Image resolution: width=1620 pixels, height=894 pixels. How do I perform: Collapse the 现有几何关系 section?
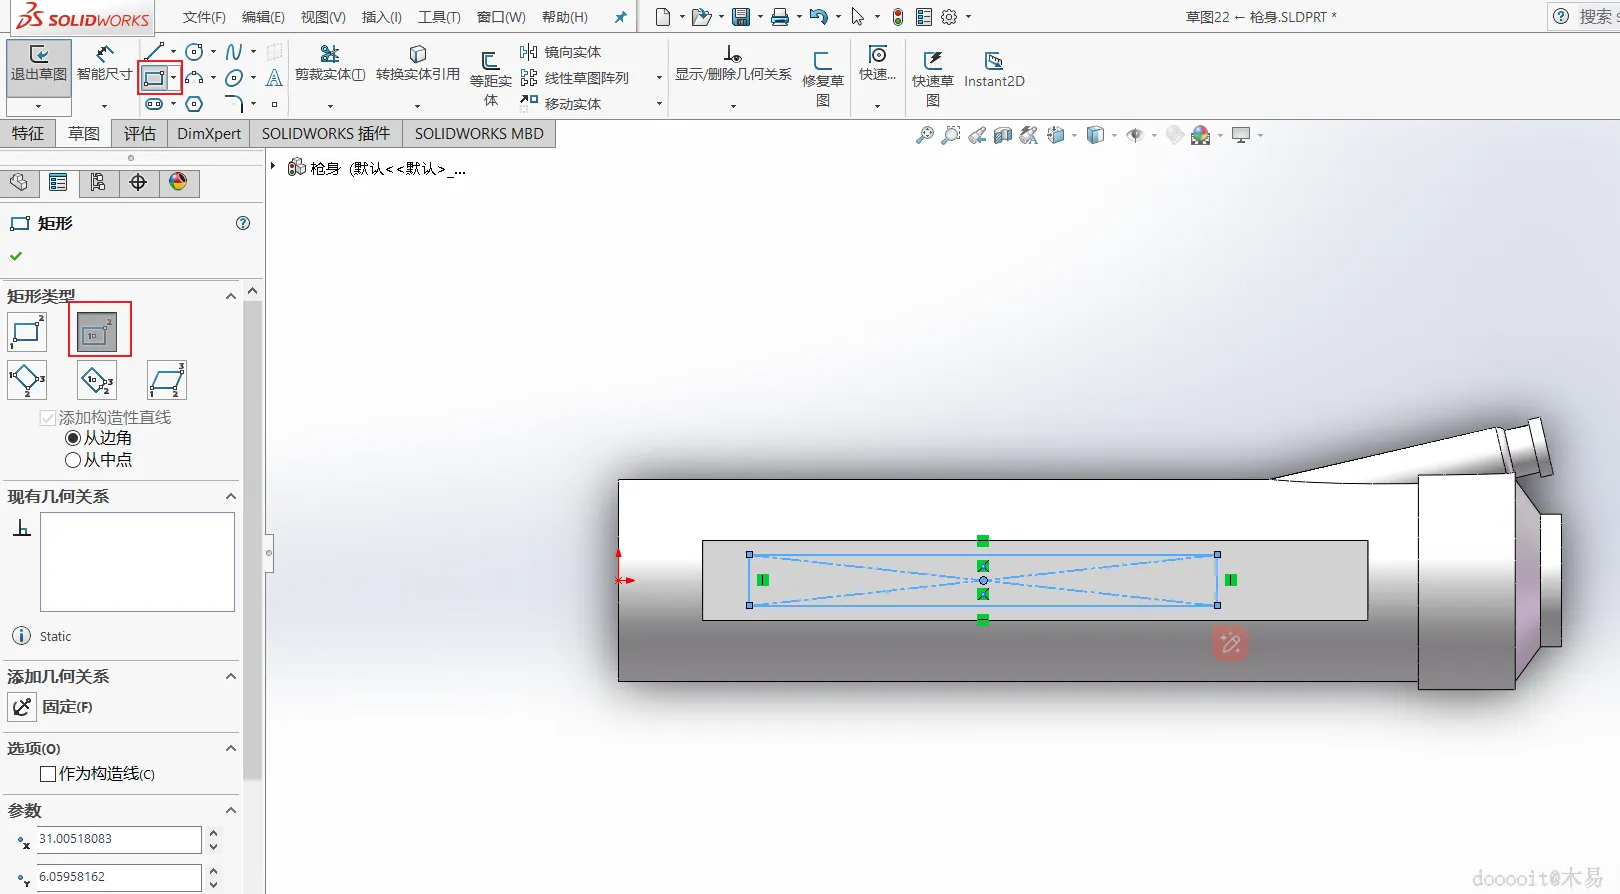click(231, 496)
